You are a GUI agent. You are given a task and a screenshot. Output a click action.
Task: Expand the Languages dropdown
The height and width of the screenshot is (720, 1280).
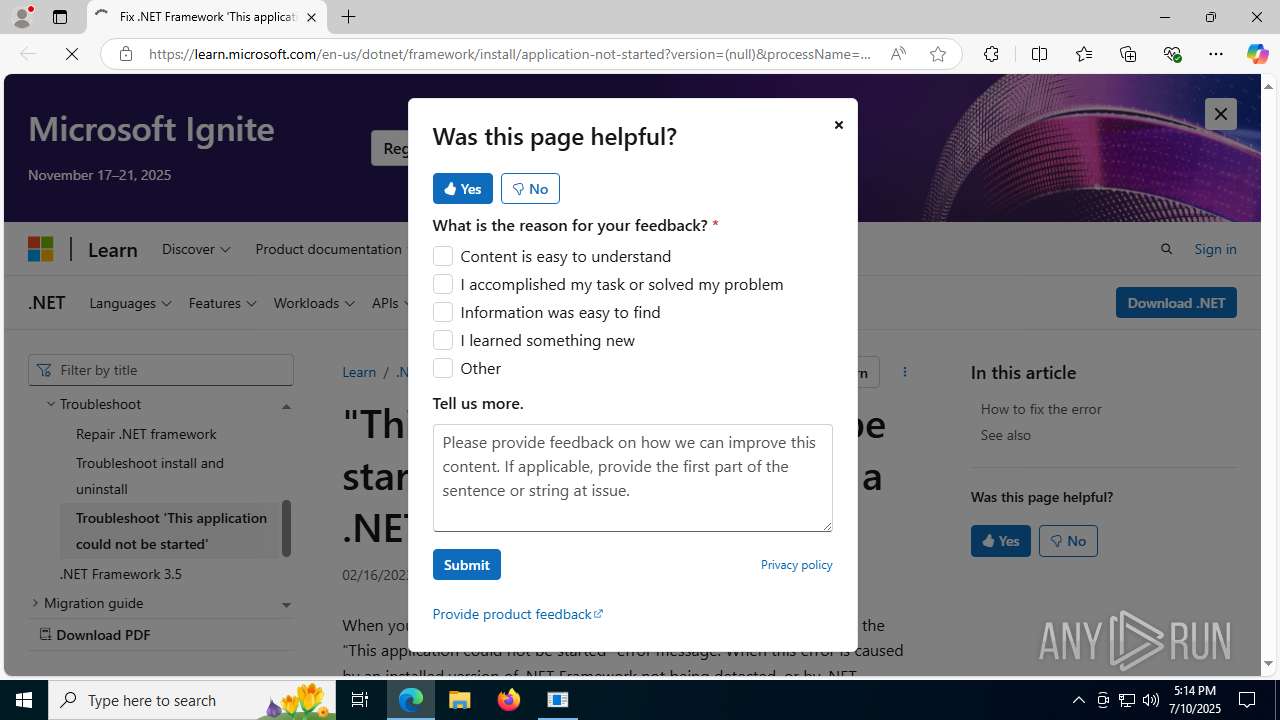click(x=130, y=303)
